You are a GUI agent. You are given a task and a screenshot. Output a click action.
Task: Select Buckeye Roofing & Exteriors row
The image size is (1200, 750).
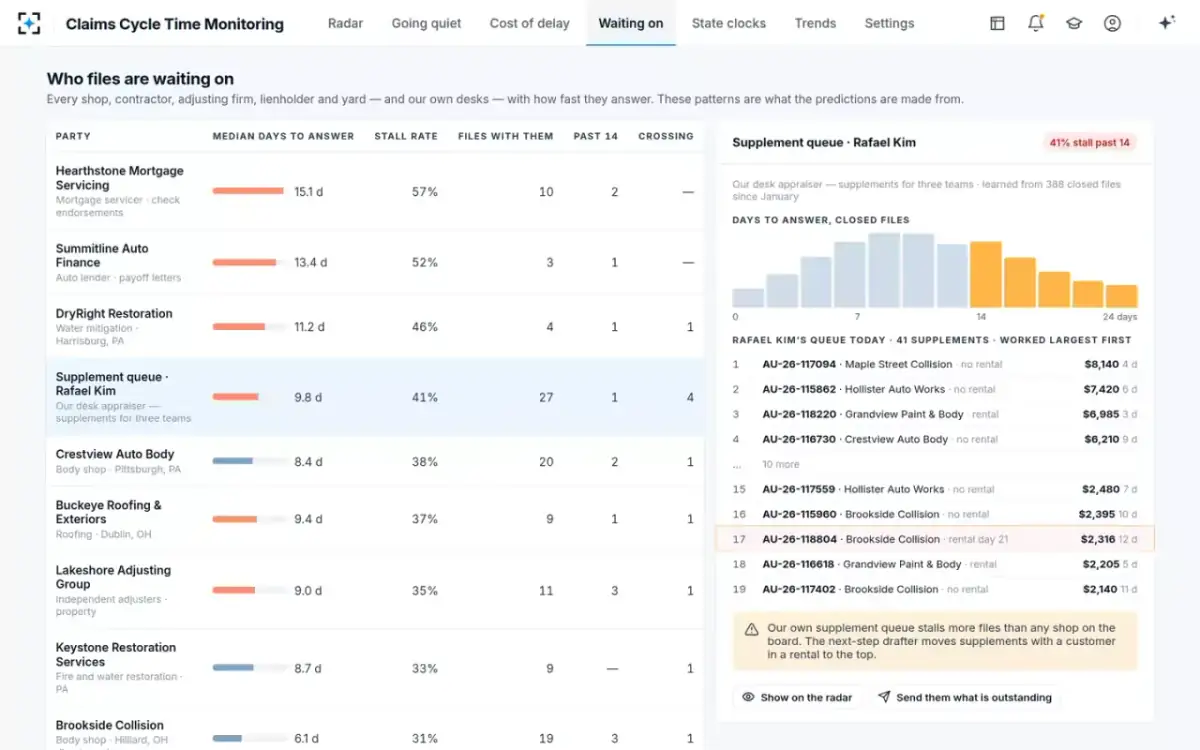(x=375, y=519)
